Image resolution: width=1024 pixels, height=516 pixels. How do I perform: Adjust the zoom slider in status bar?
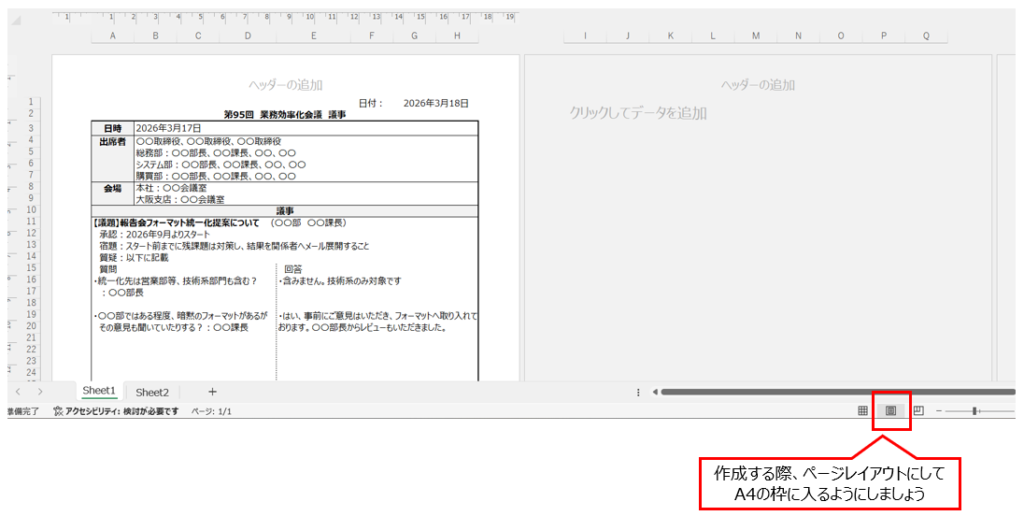(975, 411)
